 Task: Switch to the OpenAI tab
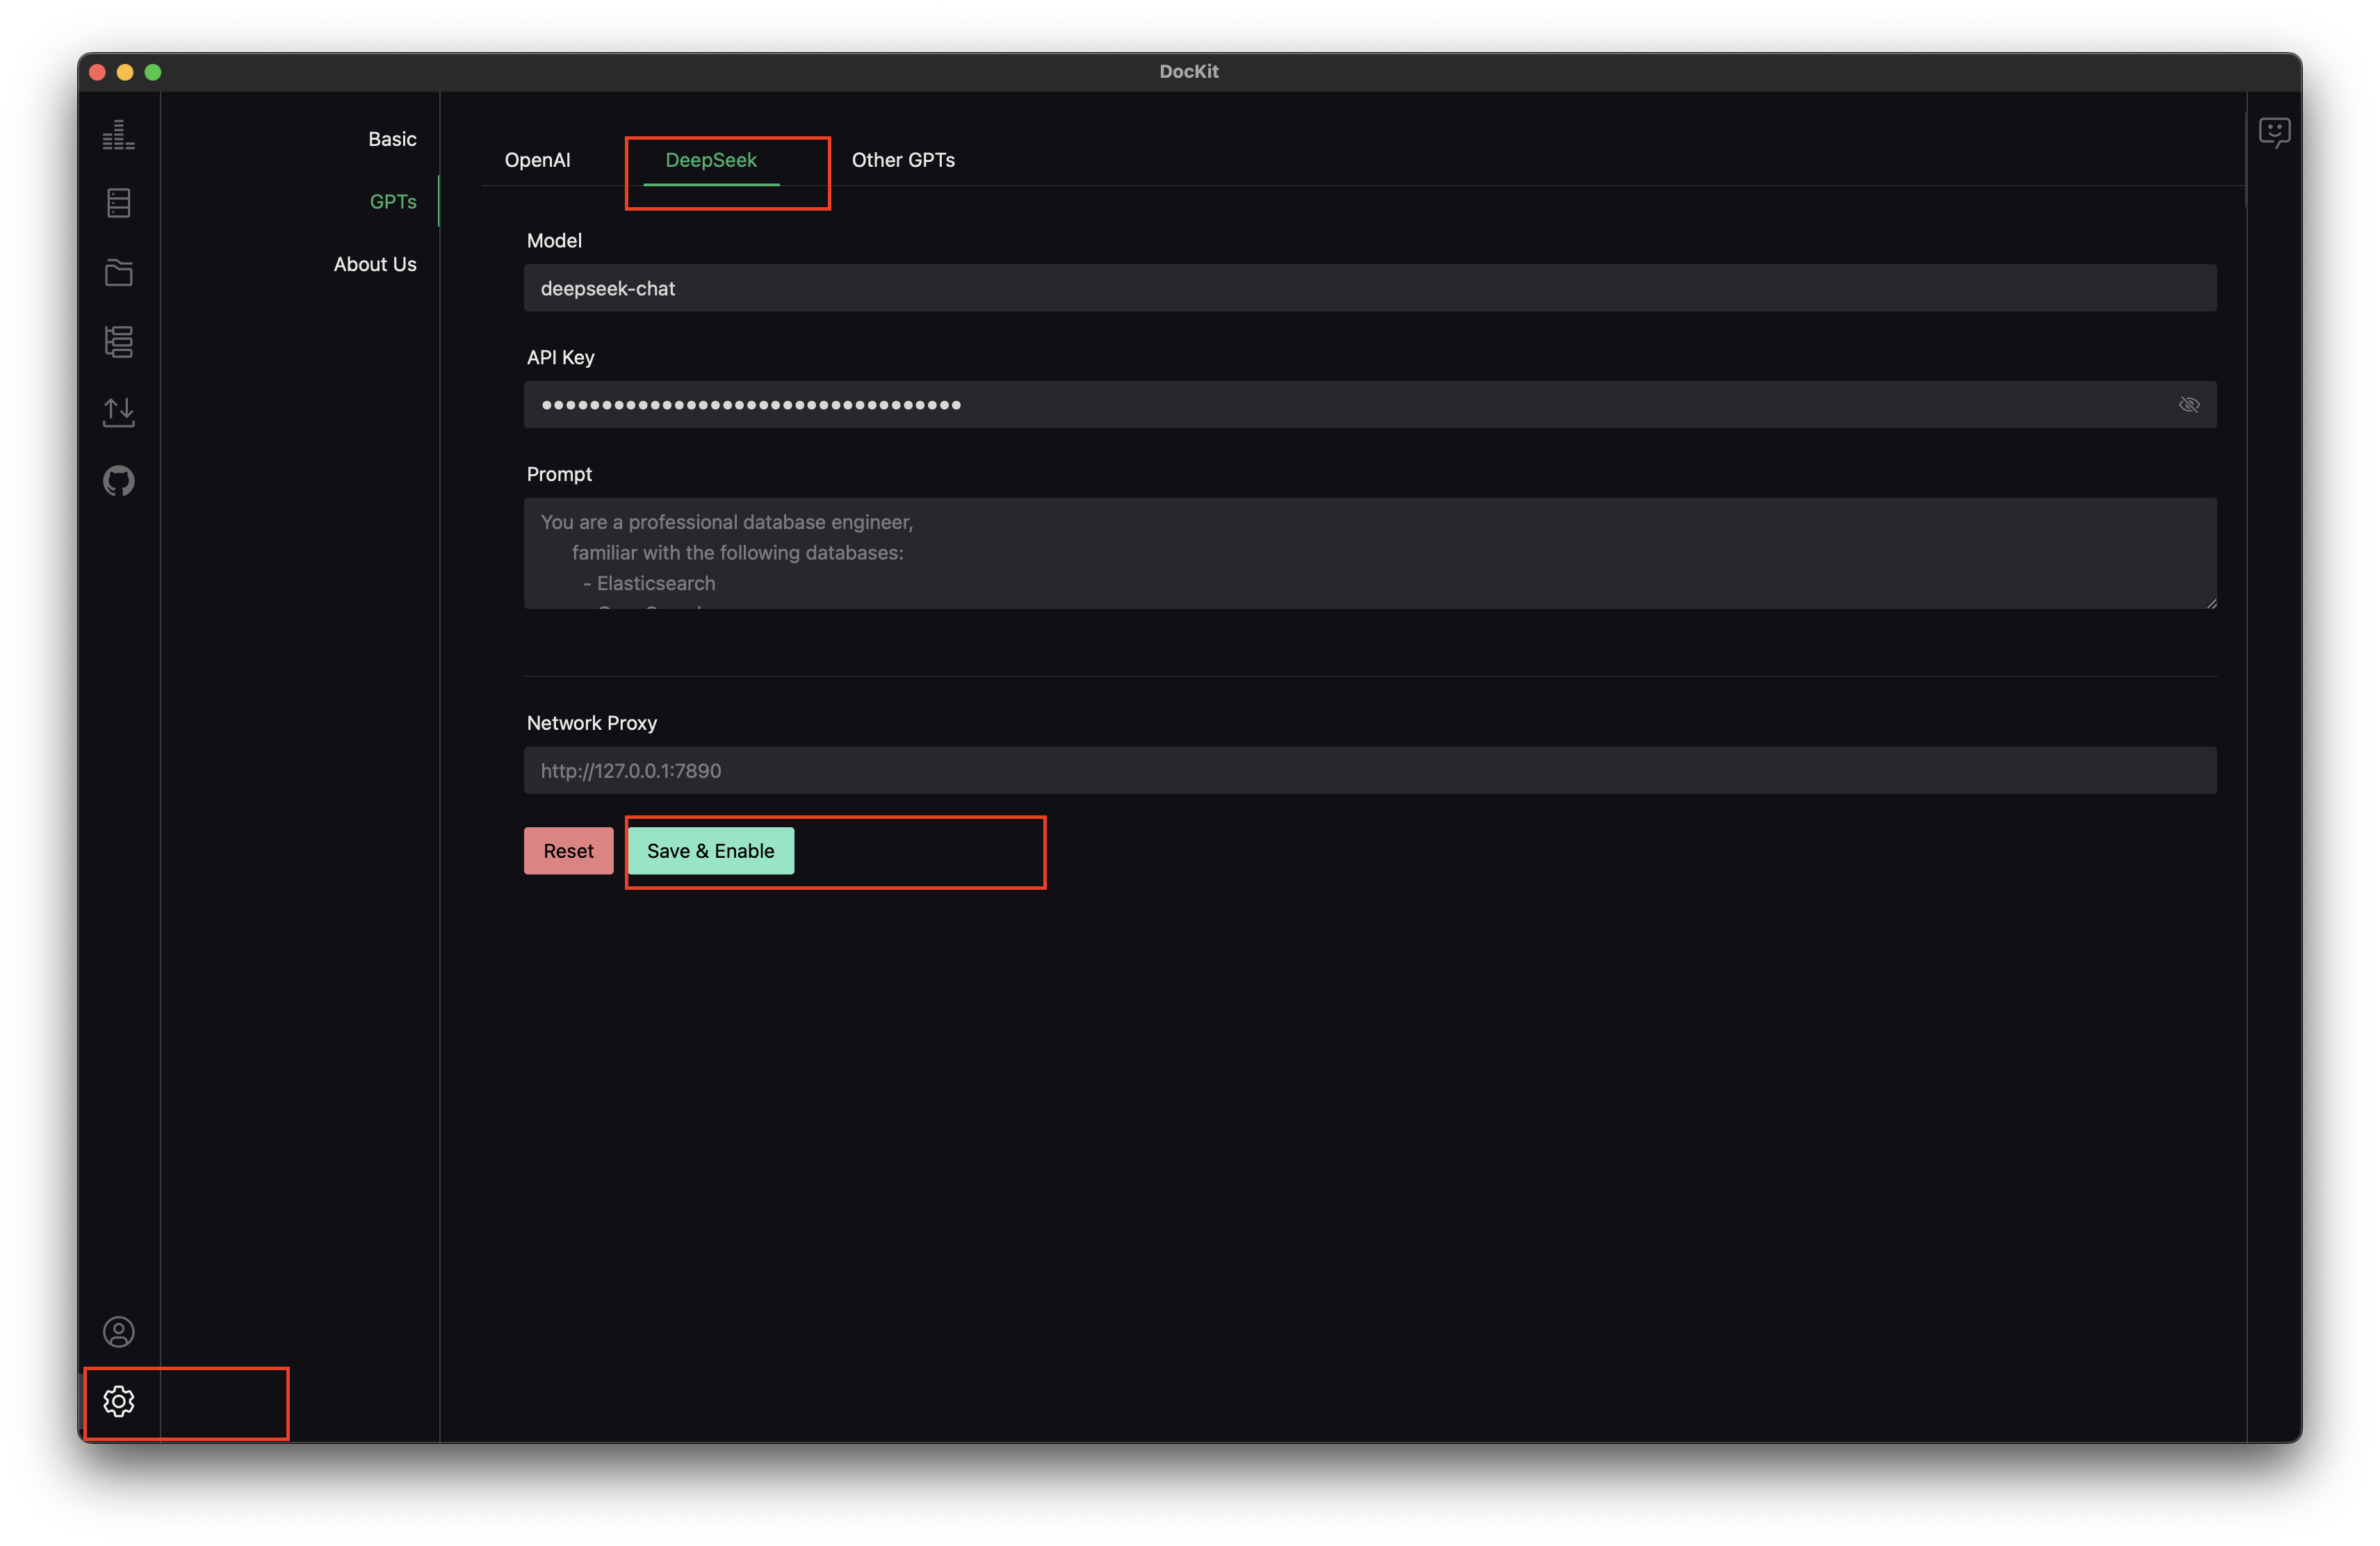[537, 159]
